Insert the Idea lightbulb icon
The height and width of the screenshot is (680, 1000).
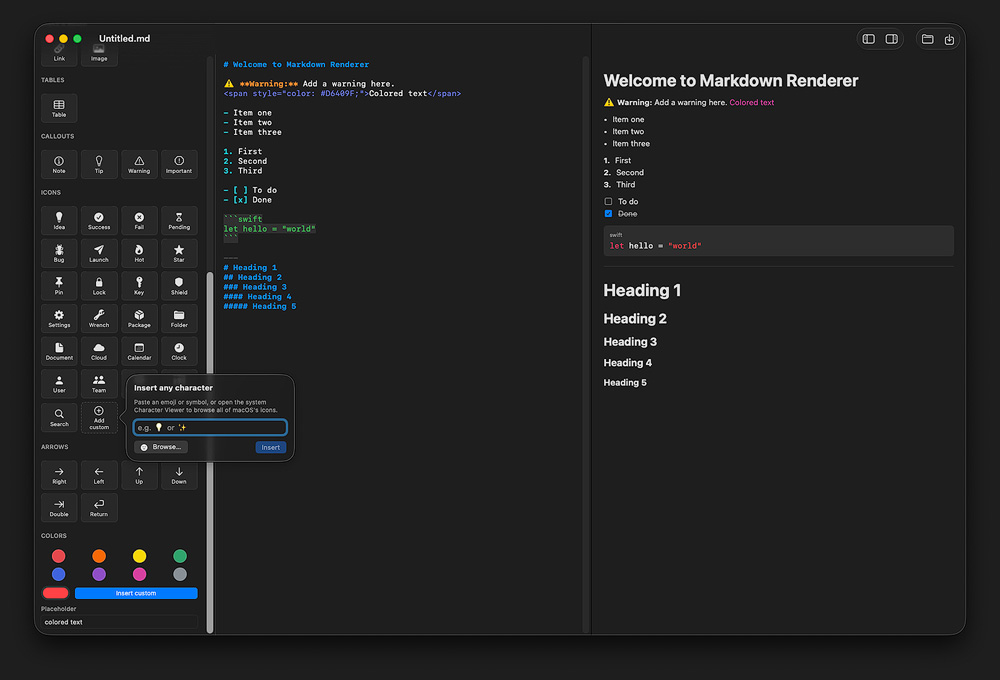(59, 220)
